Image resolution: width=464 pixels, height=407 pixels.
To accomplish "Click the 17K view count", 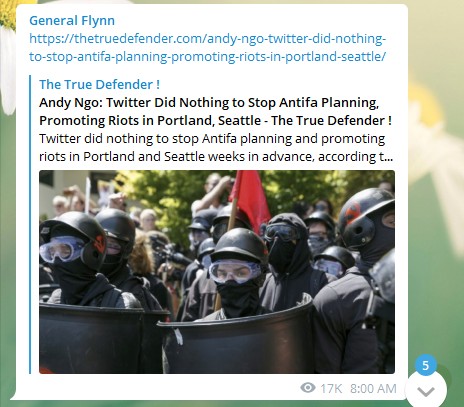I will point(331,388).
